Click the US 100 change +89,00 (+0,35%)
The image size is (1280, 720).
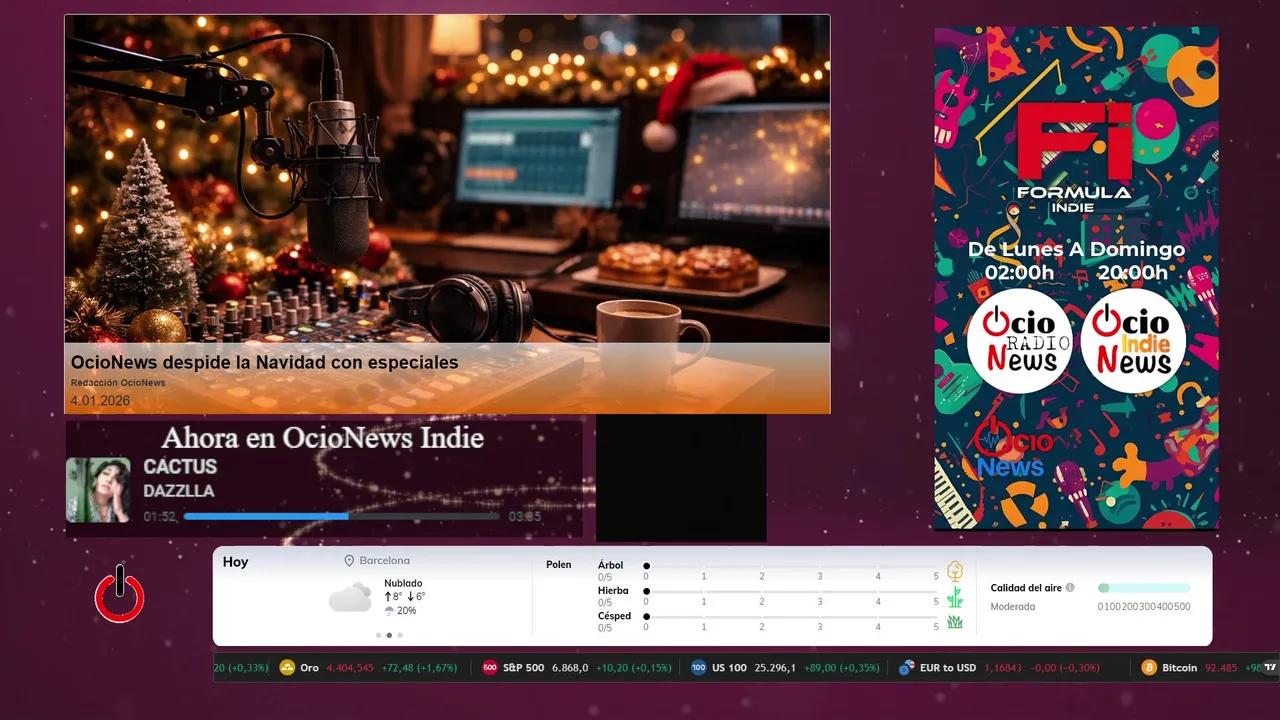coord(842,667)
